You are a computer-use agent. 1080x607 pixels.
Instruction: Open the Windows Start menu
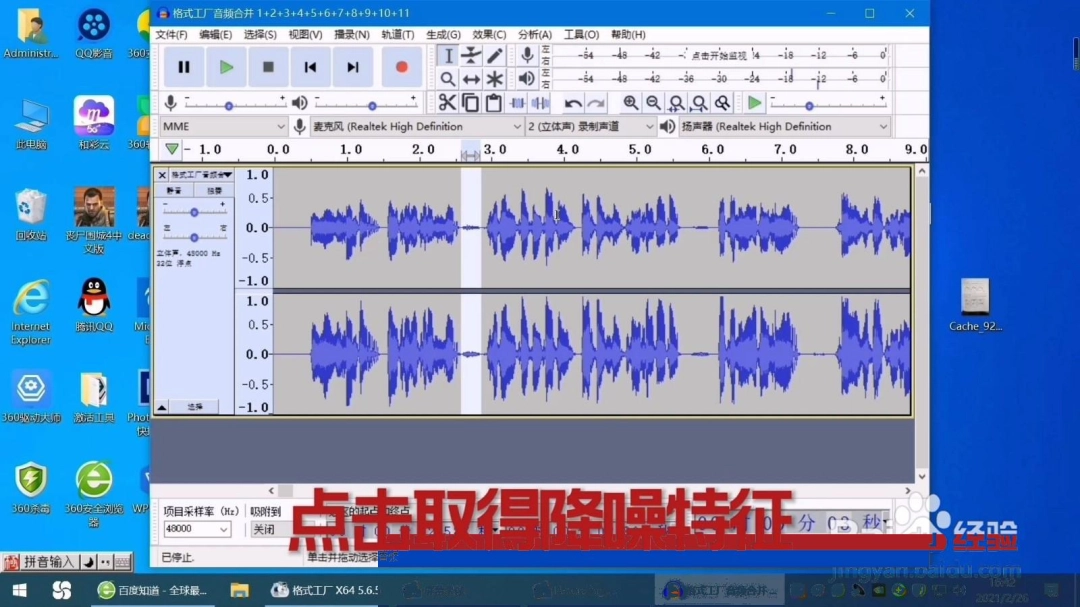pos(19,590)
